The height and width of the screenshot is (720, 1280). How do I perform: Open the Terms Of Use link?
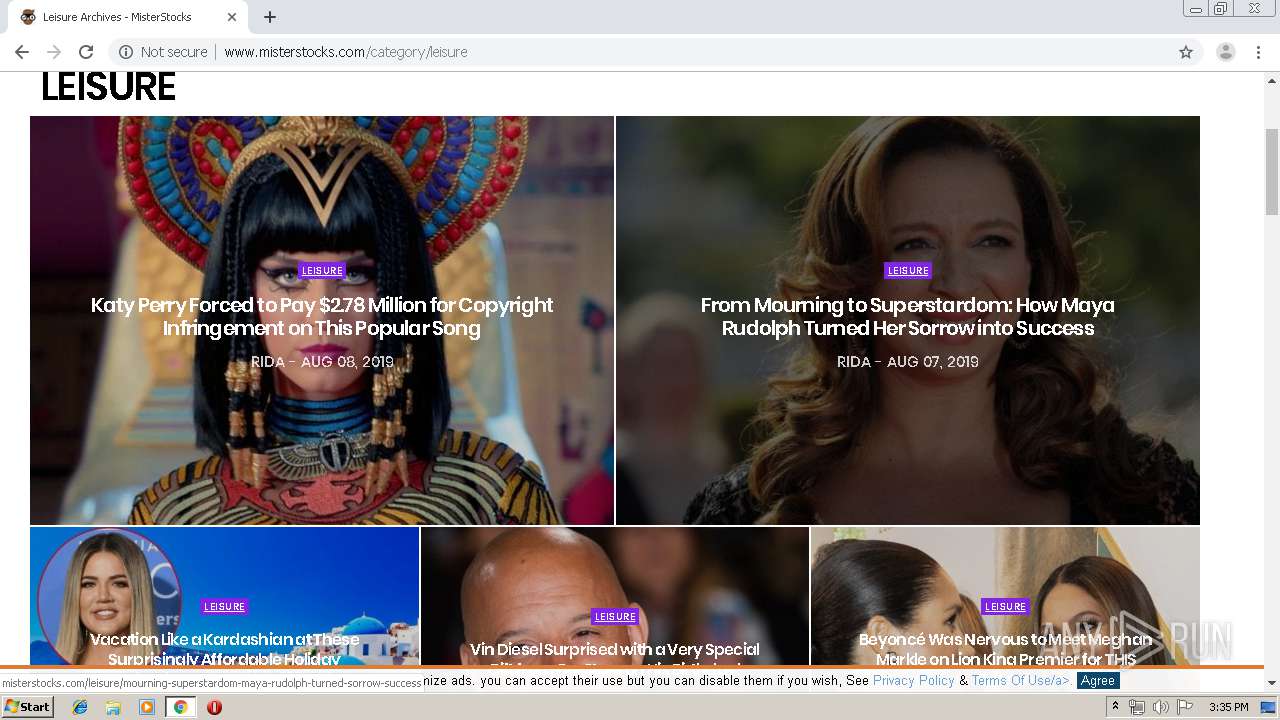pyautogui.click(x=1020, y=681)
